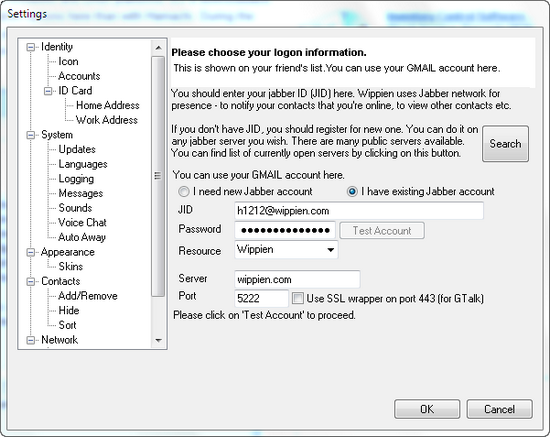Open the Hide contacts settings

[69, 311]
